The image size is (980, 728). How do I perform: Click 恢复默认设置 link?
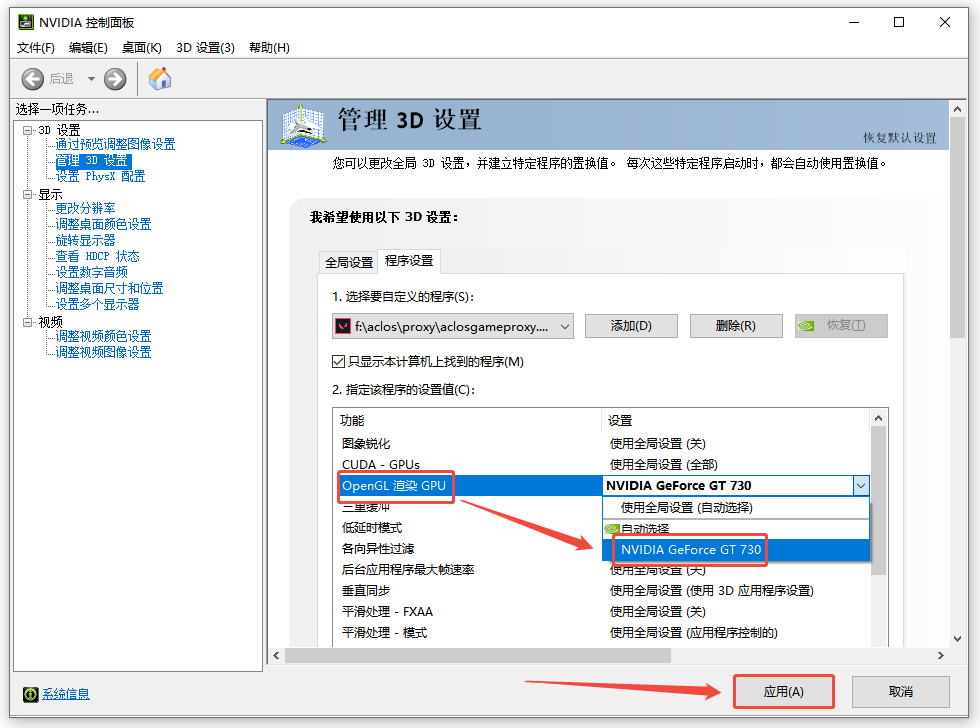[x=900, y=138]
